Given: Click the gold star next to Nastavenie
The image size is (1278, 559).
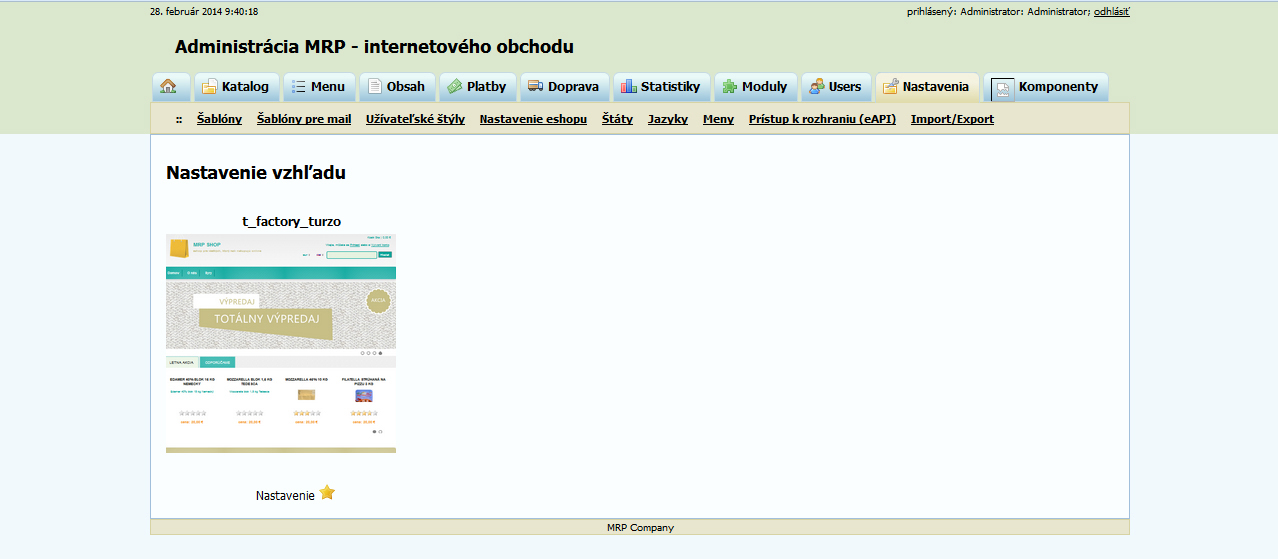Looking at the screenshot, I should (327, 493).
